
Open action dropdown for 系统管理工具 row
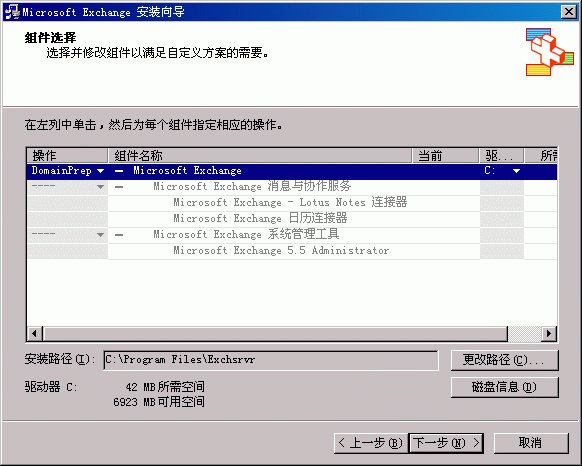point(100,235)
